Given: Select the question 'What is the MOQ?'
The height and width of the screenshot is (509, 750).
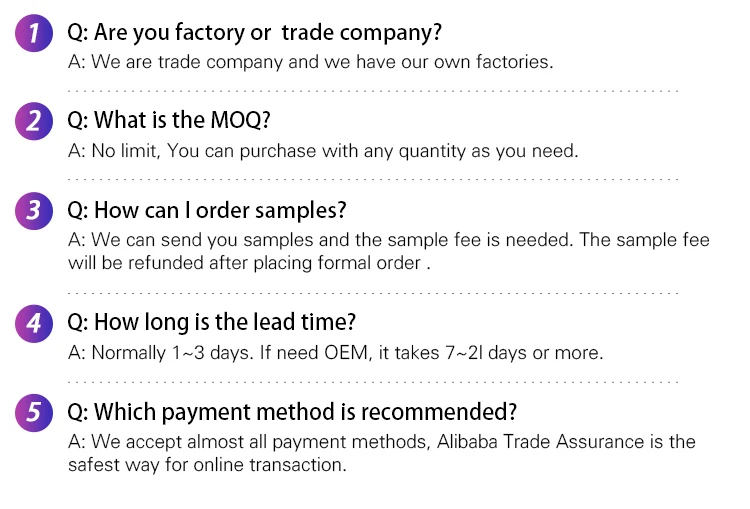Looking at the screenshot, I should tap(169, 120).
